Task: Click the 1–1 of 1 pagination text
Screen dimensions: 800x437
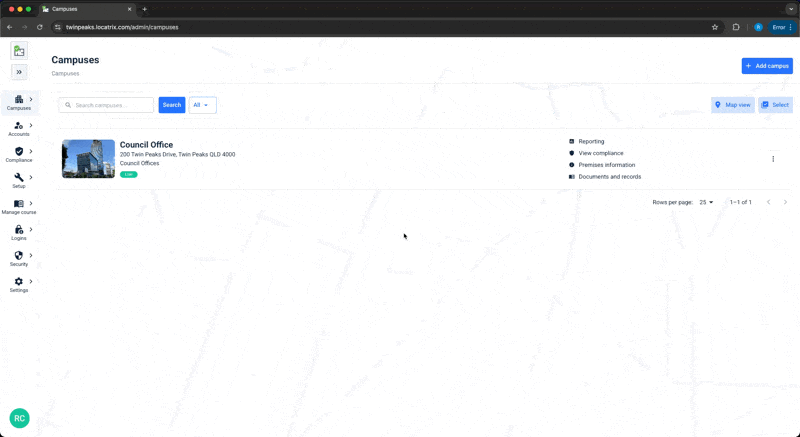Action: [740, 202]
